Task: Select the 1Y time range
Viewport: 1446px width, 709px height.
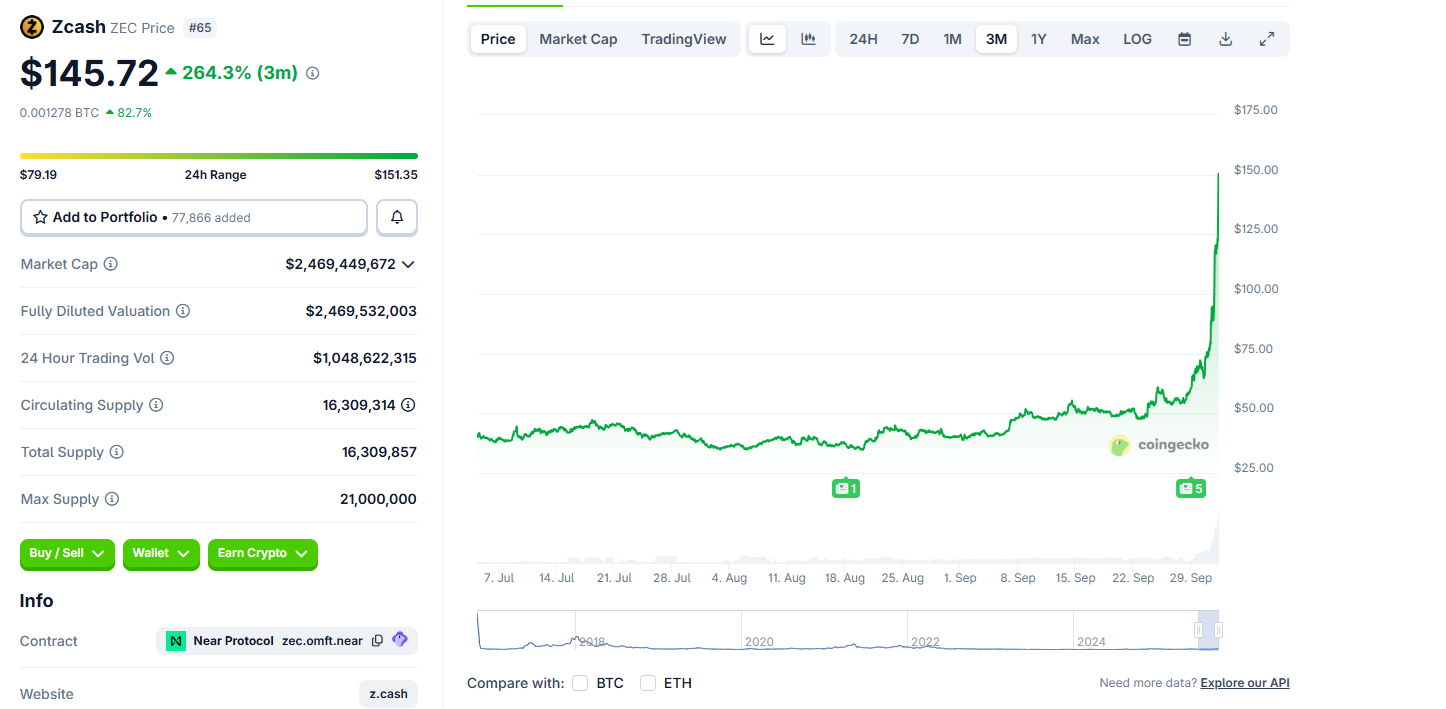Action: pos(1039,39)
